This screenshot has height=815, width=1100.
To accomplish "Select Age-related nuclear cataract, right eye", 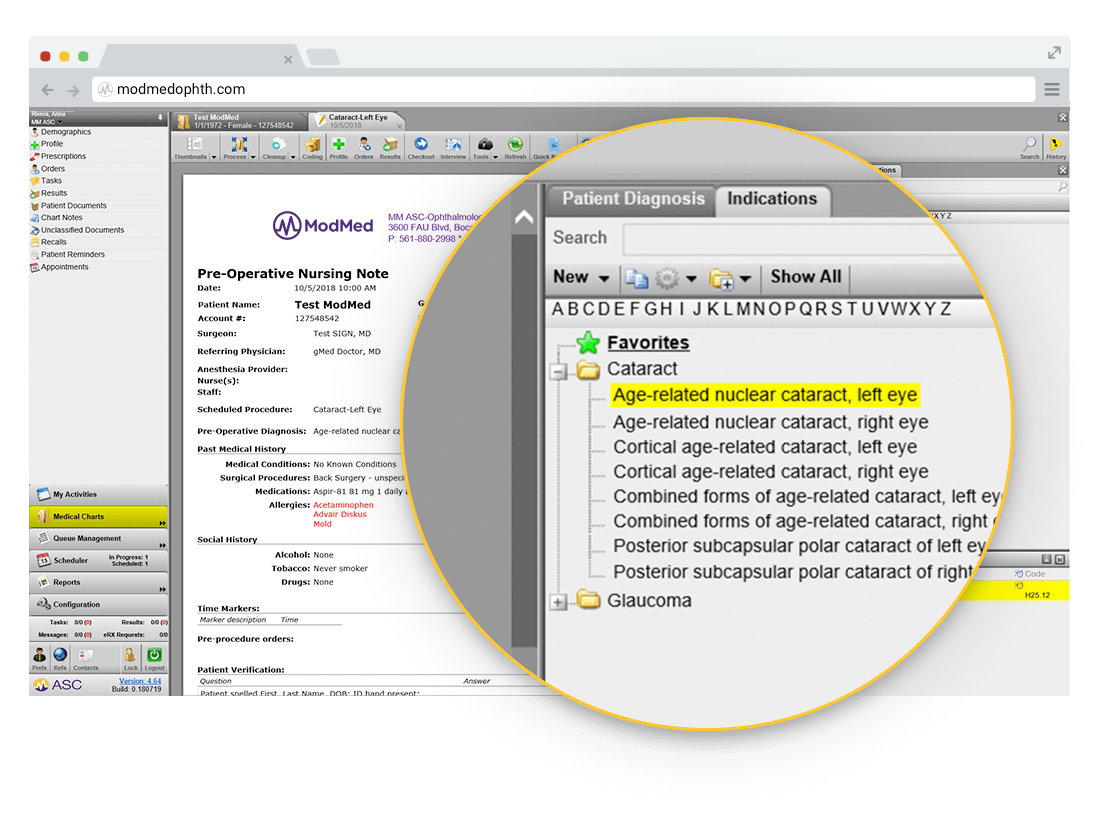I will click(770, 422).
